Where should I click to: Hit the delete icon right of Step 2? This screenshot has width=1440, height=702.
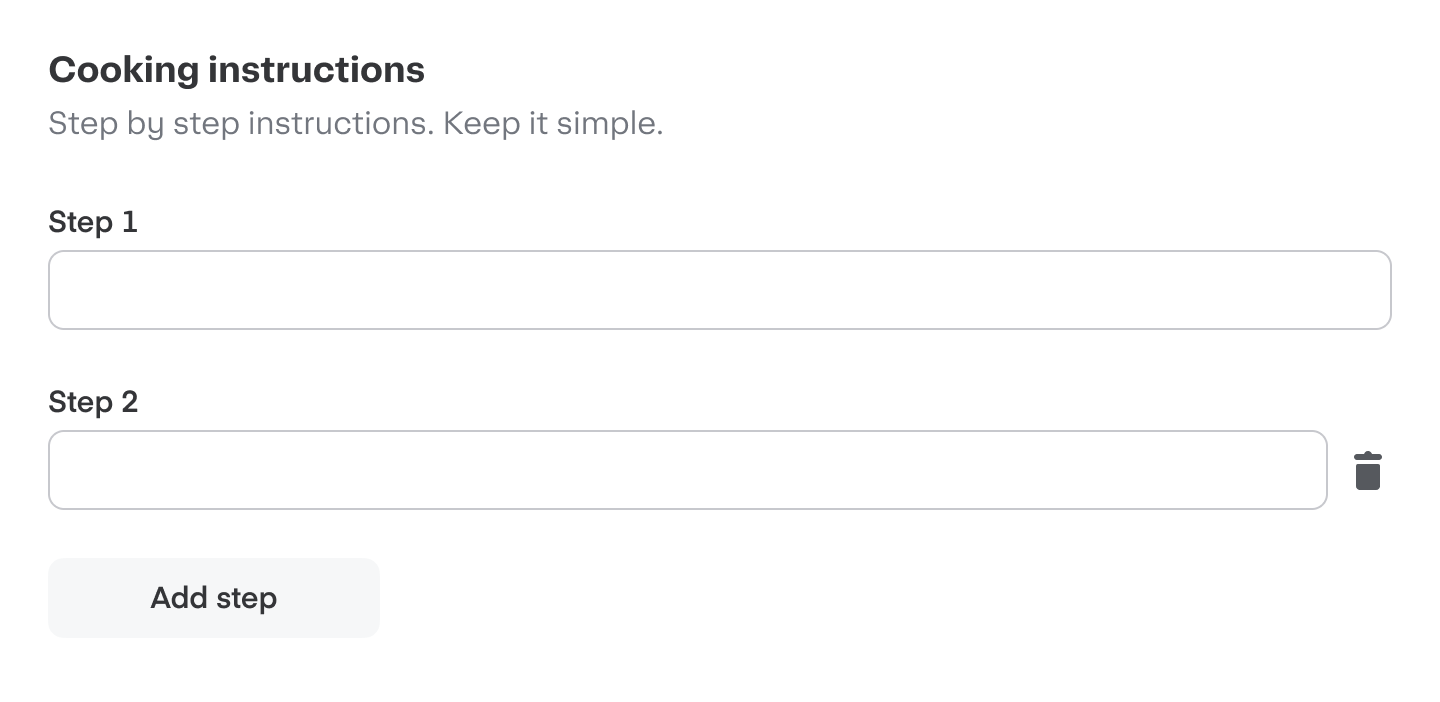tap(1367, 471)
